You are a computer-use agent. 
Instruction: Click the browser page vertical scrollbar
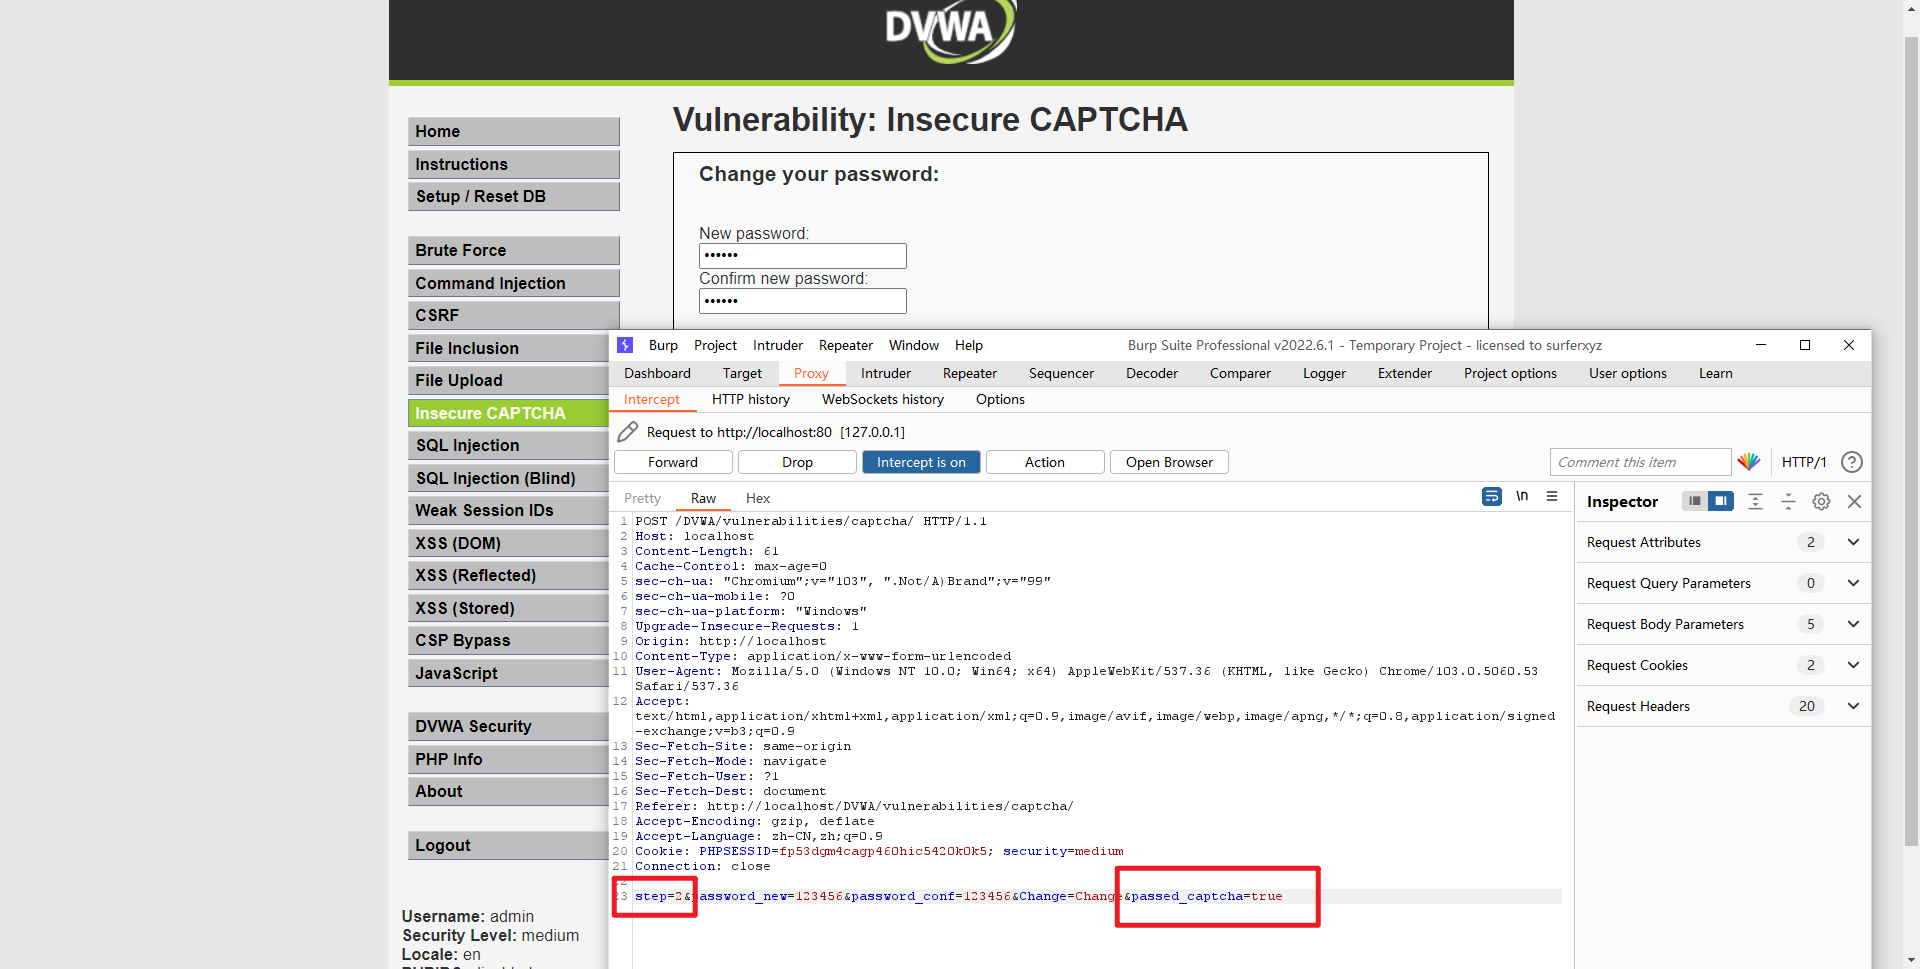(1911, 440)
